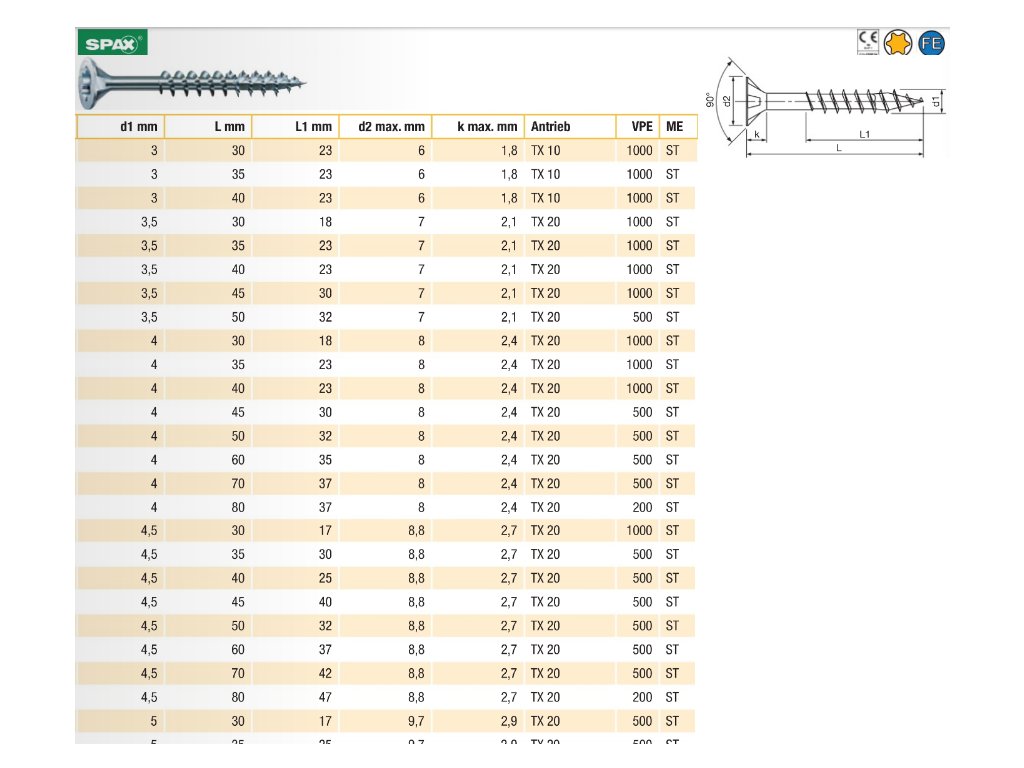Click the d2 label in the drawing
The width and height of the screenshot is (1024, 768).
[728, 101]
